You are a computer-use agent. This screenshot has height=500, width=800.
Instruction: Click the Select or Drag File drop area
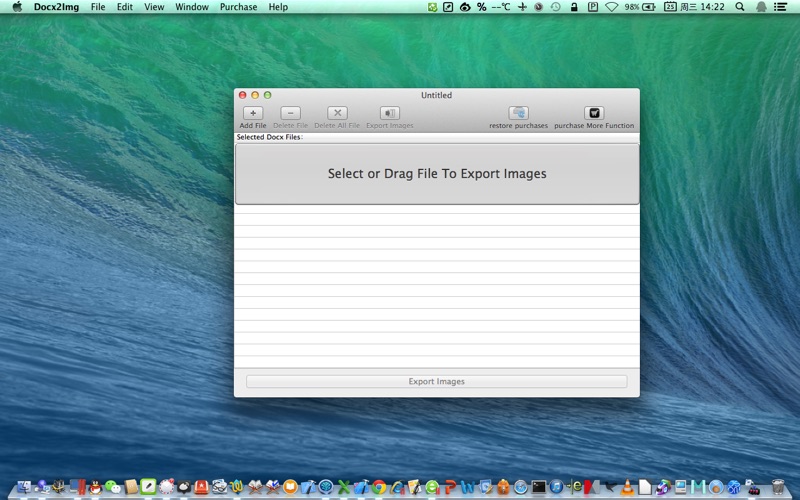(x=437, y=173)
